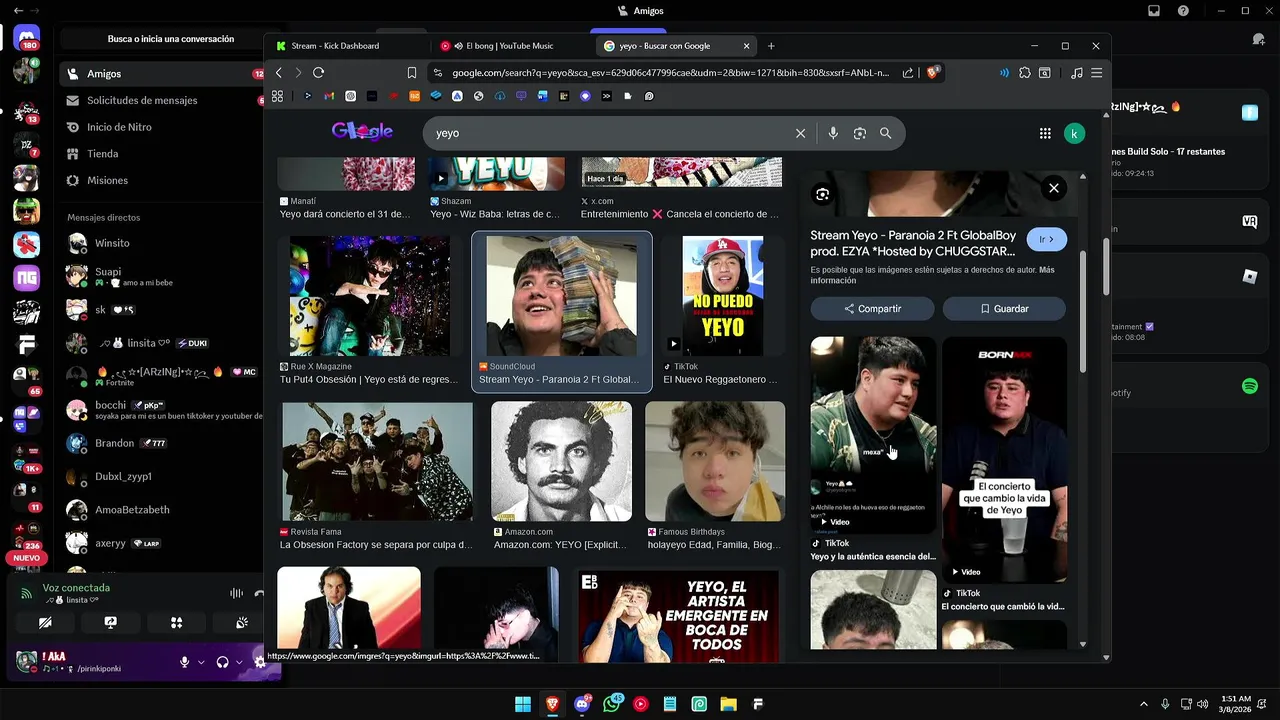The image size is (1280, 720).
Task: Open the music note playlist icon
Action: click(1076, 73)
